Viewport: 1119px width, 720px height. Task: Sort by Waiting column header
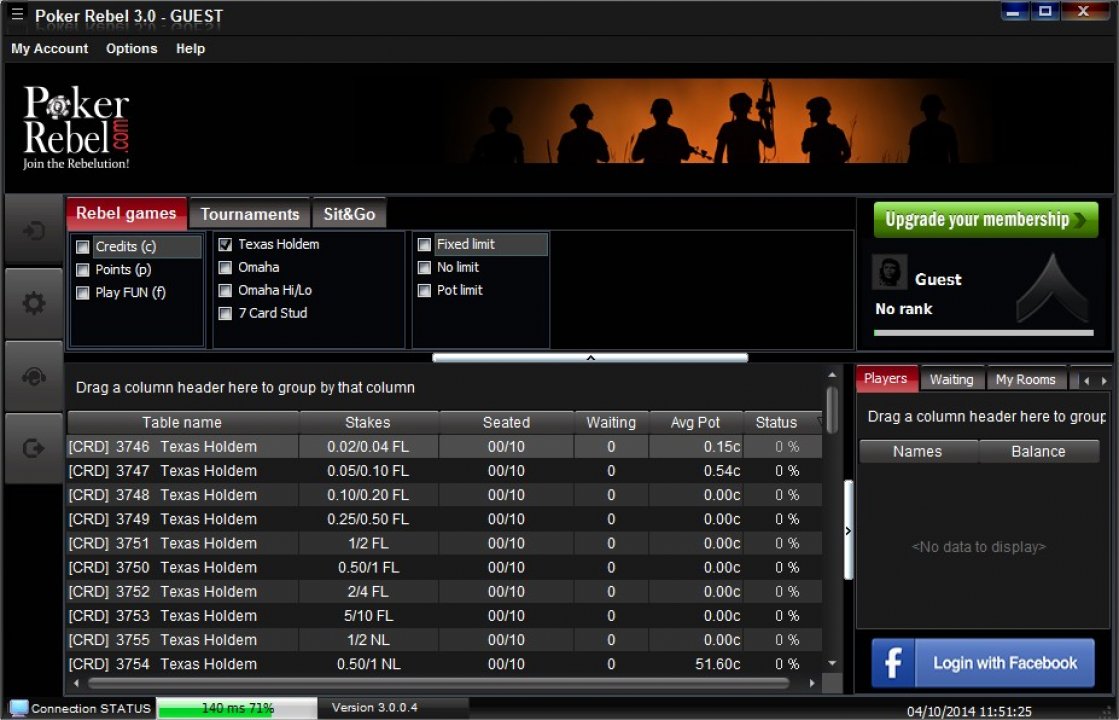[611, 422]
